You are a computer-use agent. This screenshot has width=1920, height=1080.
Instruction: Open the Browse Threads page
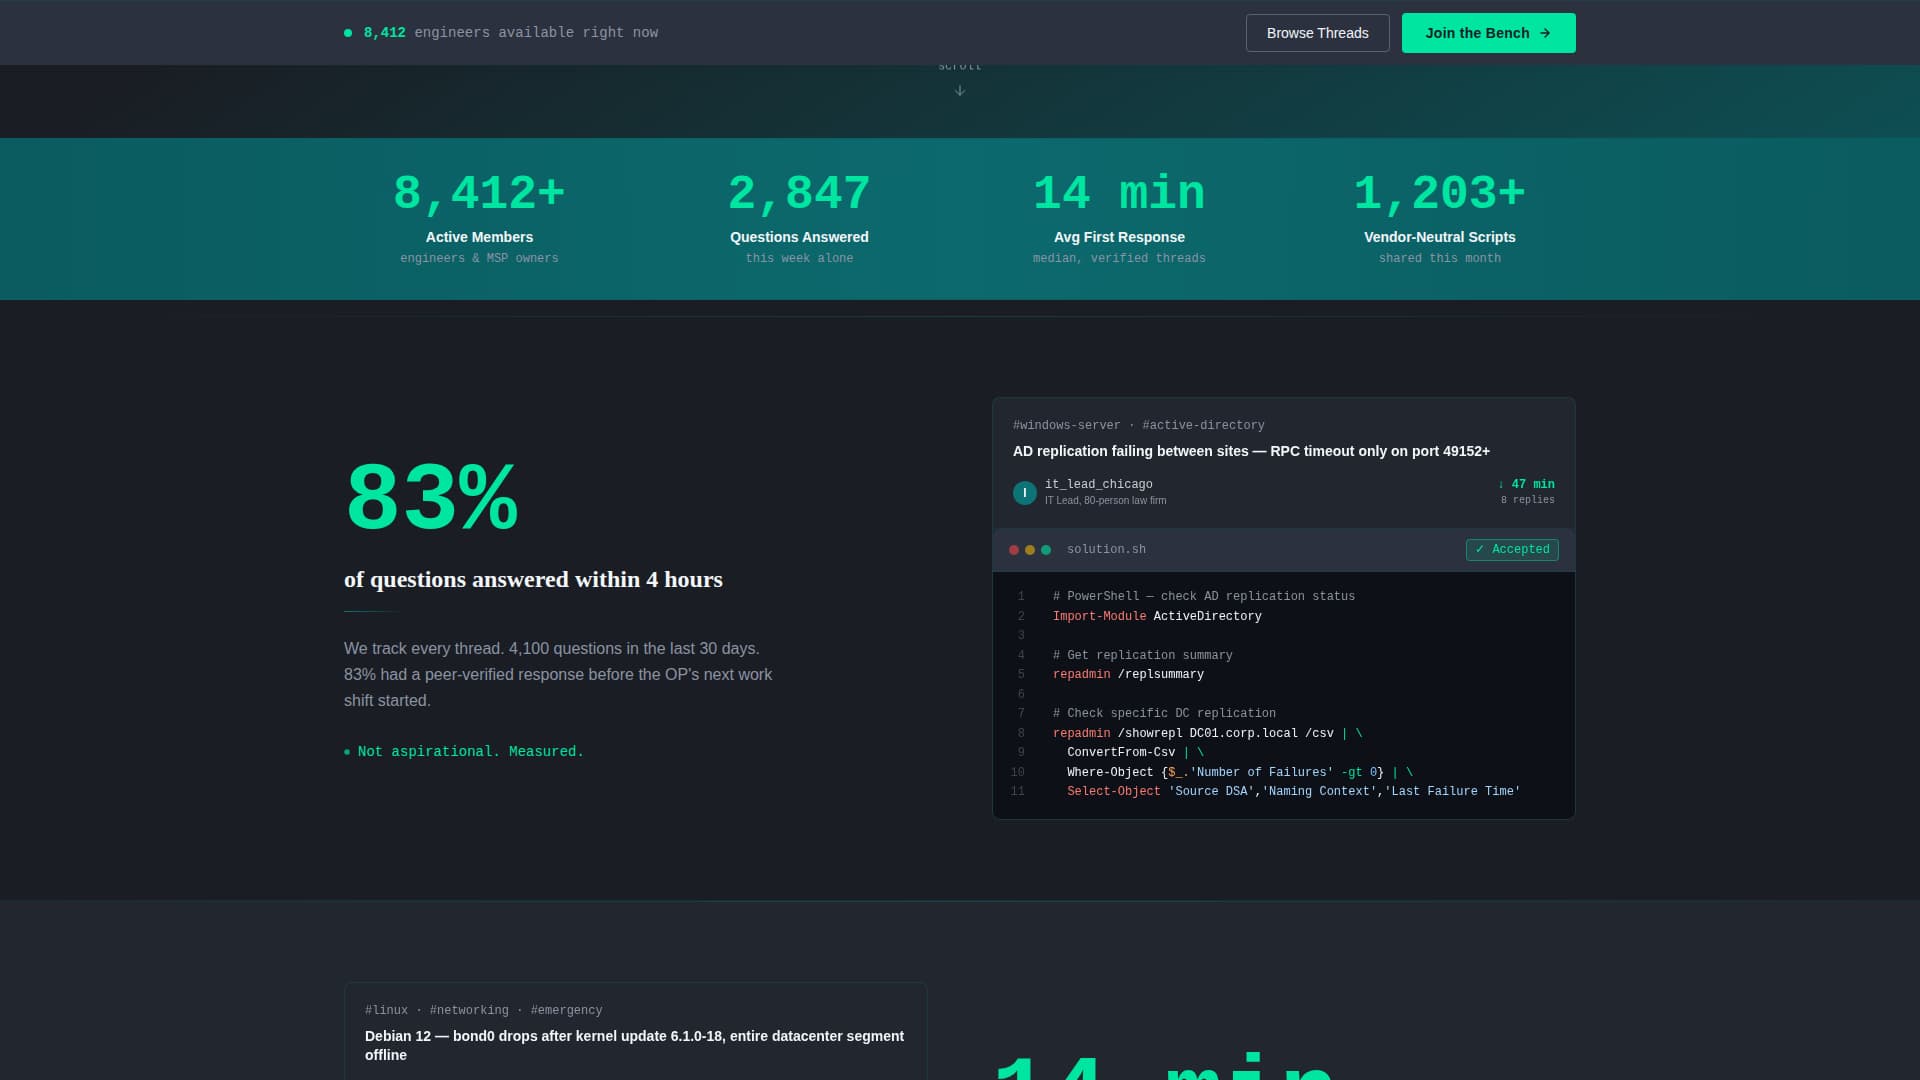pos(1317,32)
